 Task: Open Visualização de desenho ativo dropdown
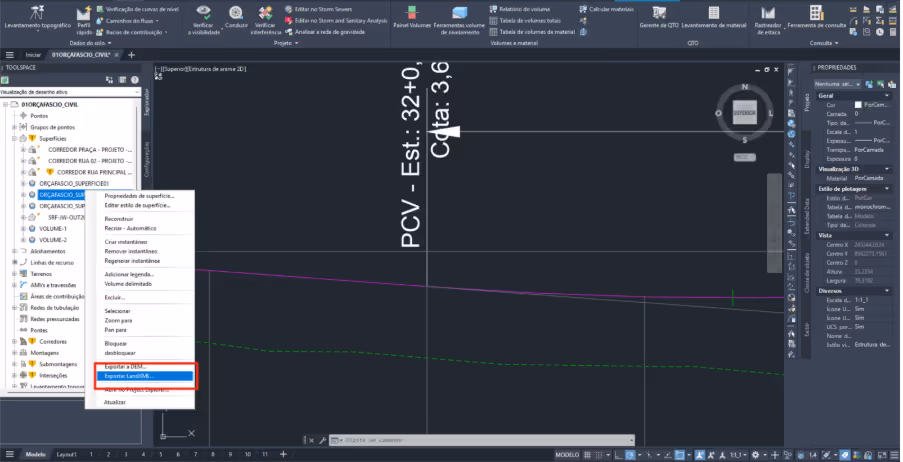[x=70, y=92]
